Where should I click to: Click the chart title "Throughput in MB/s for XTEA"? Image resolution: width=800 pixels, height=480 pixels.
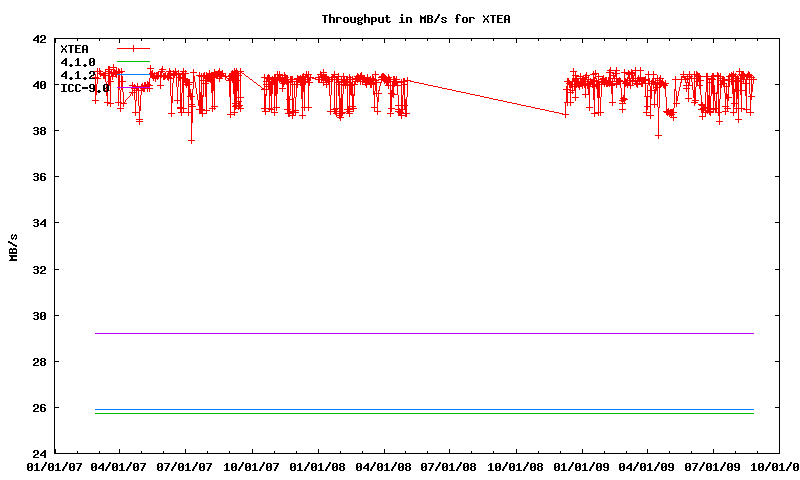[x=419, y=19]
